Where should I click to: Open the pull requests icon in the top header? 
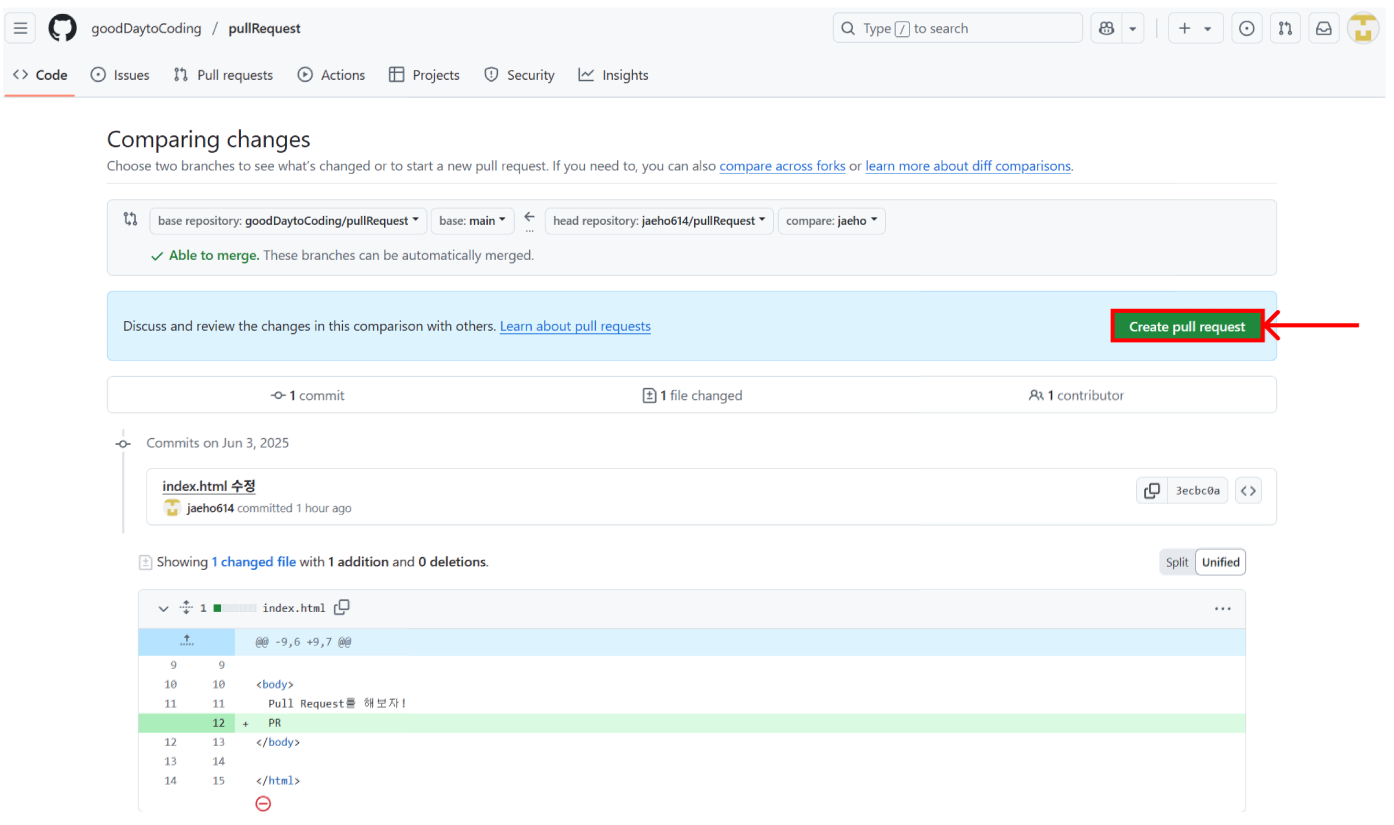click(x=1285, y=28)
